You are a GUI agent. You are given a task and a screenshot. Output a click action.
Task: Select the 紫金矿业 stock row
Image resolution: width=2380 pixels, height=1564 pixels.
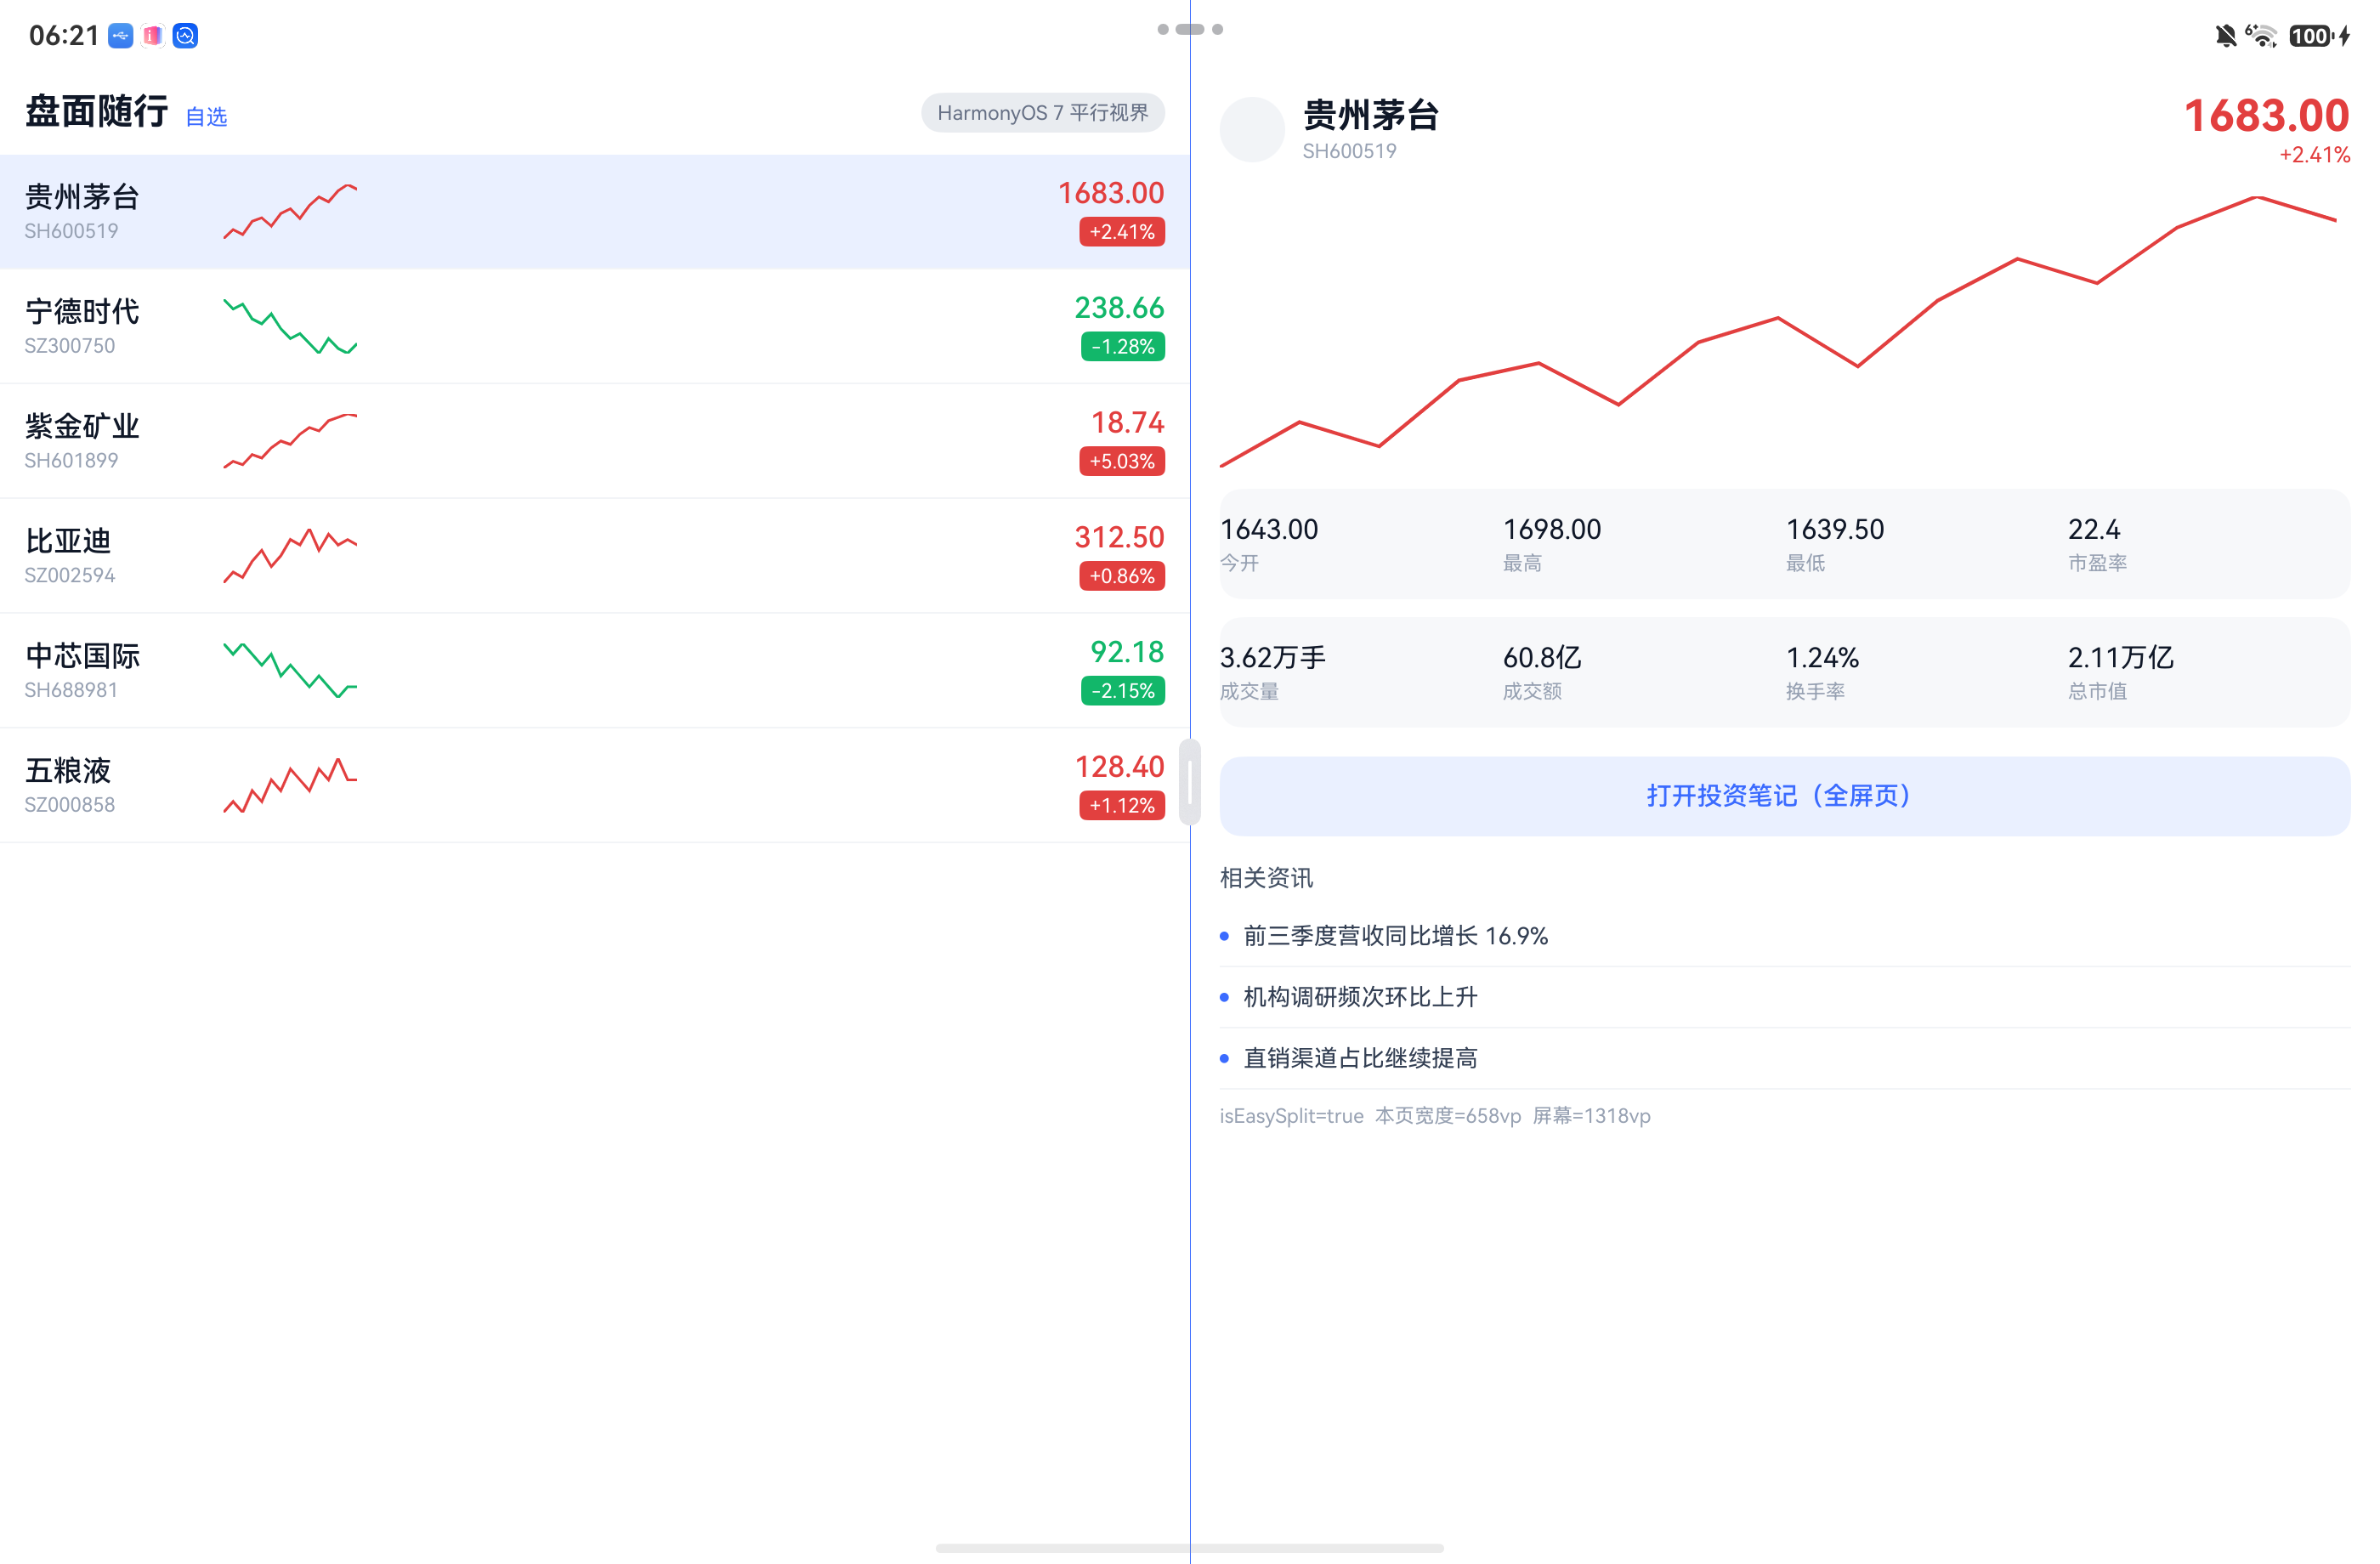coord(595,441)
